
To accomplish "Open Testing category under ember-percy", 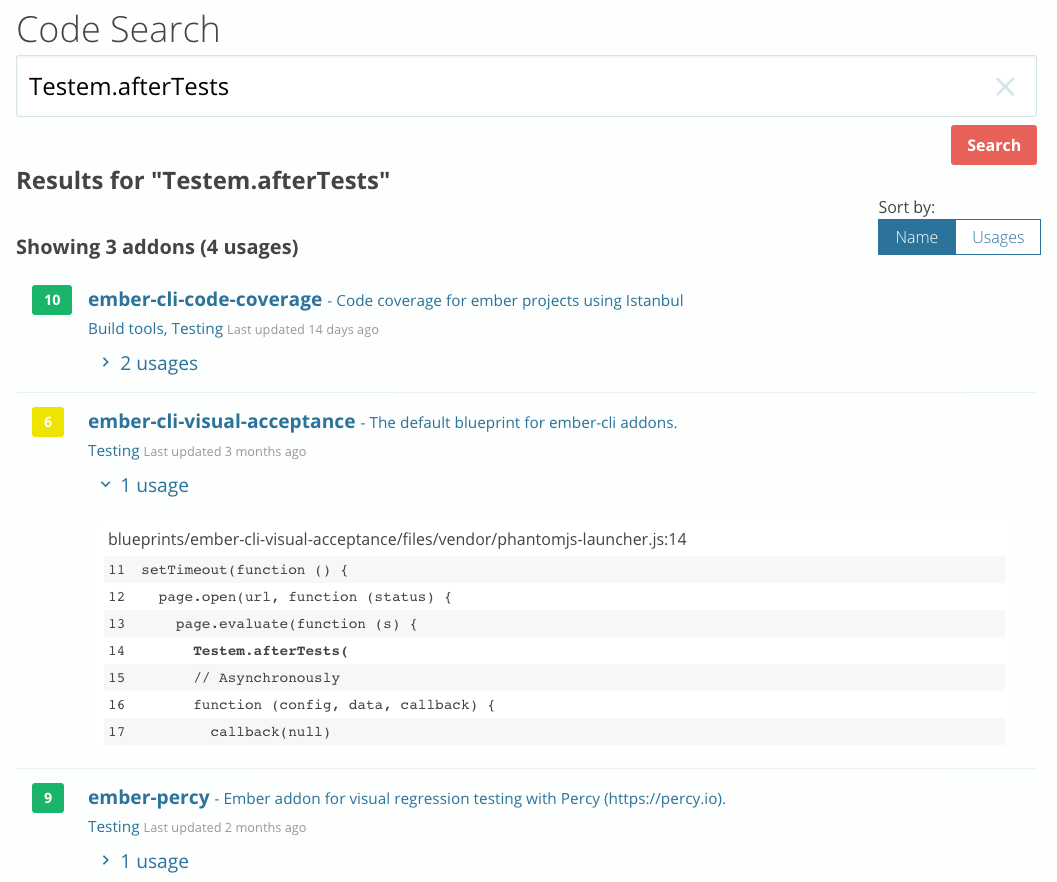I will [x=113, y=827].
